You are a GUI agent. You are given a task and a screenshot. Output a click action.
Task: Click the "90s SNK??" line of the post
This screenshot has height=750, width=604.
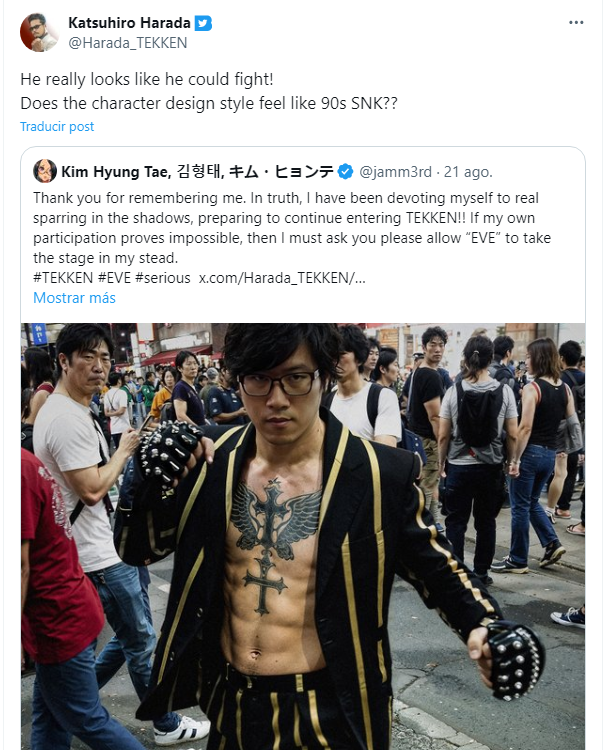click(209, 103)
